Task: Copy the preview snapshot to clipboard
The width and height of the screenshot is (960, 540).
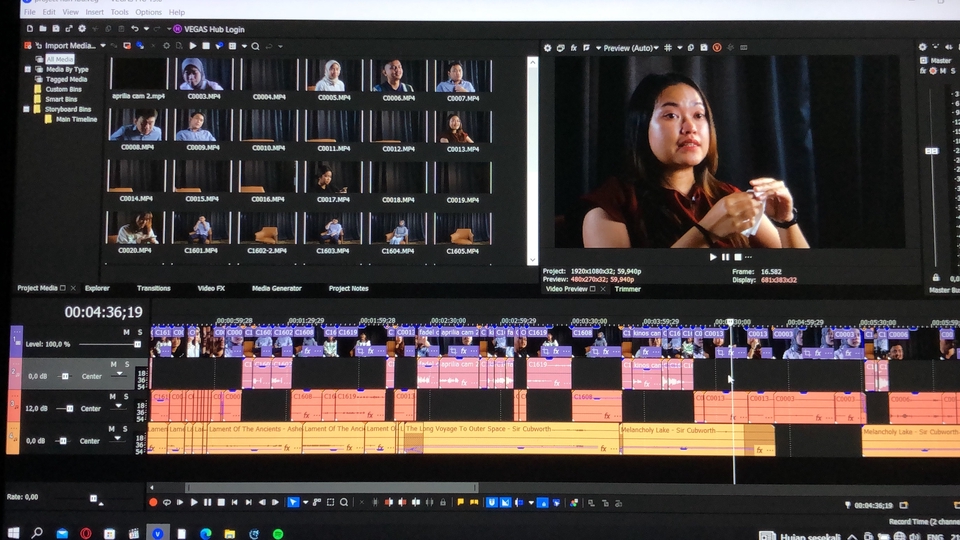Action: 691,48
